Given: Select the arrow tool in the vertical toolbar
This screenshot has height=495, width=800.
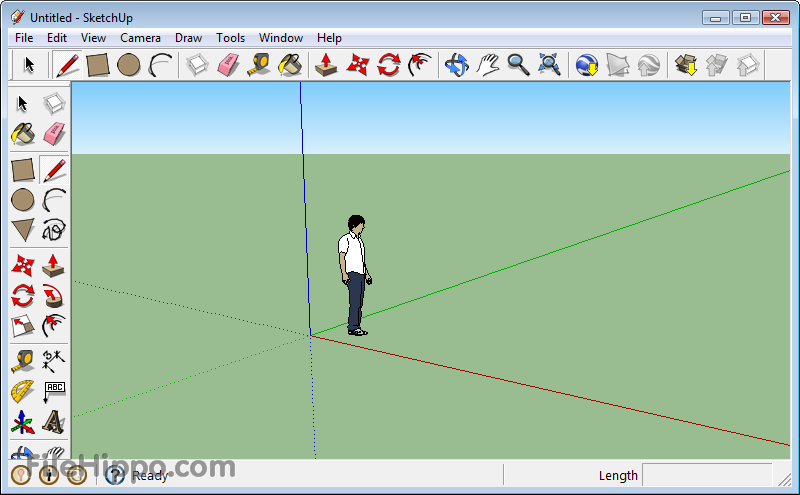Looking at the screenshot, I should pos(22,104).
